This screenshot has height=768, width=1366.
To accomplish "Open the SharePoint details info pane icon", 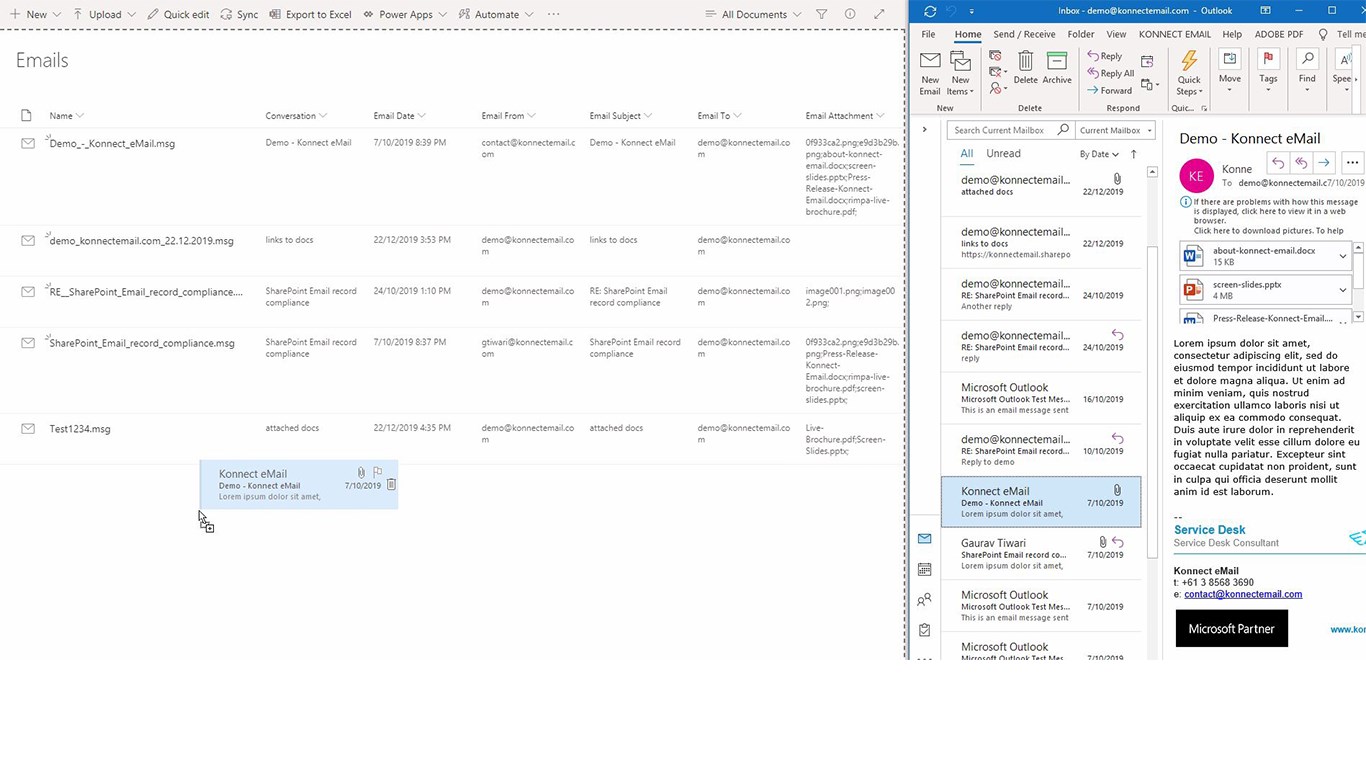I will pos(850,14).
